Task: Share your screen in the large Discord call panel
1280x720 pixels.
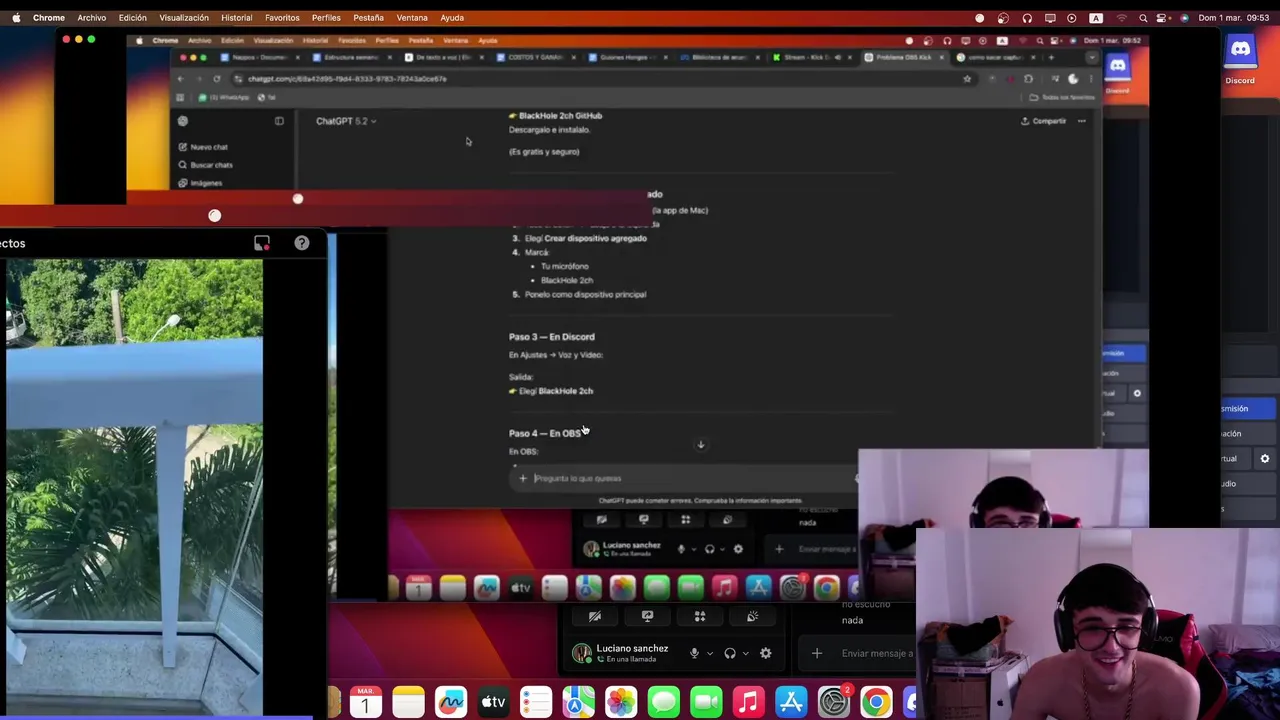Action: (x=647, y=616)
